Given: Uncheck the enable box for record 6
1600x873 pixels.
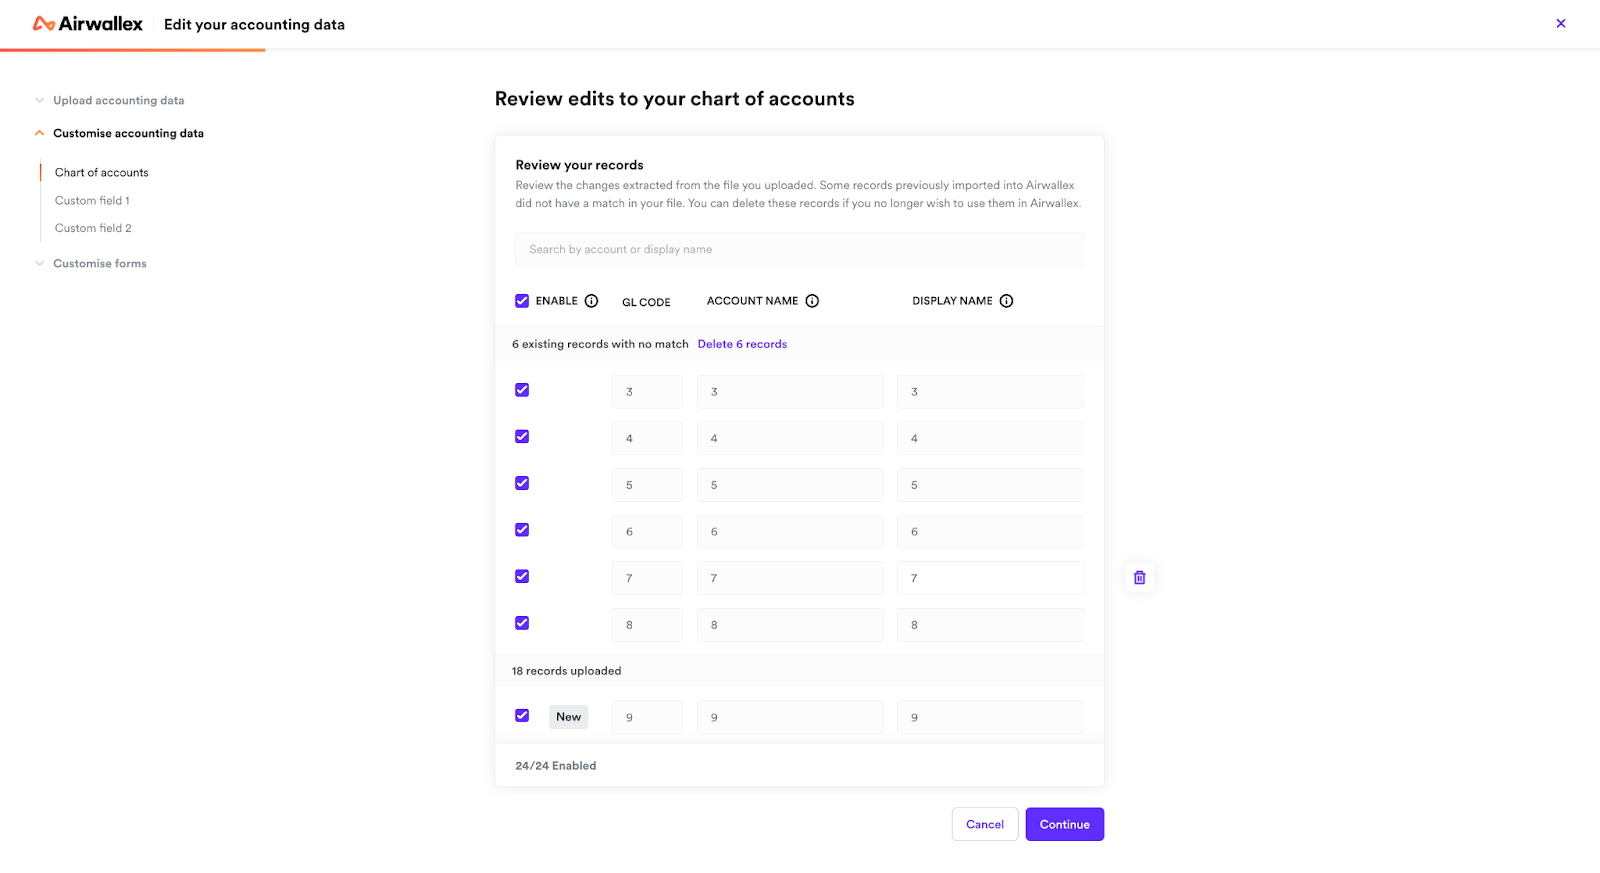Looking at the screenshot, I should coord(522,530).
